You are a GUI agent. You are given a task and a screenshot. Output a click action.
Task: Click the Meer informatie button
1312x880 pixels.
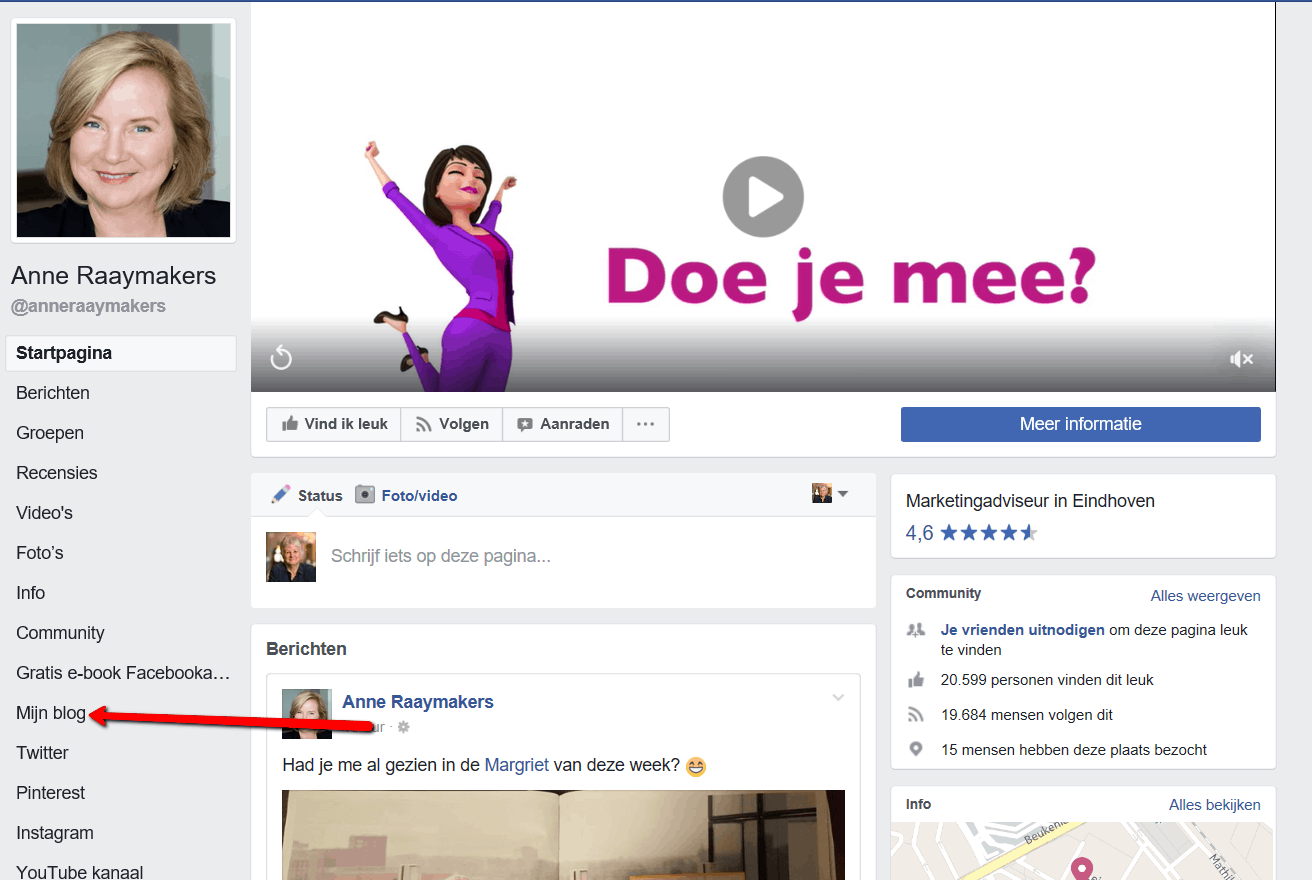[1080, 424]
